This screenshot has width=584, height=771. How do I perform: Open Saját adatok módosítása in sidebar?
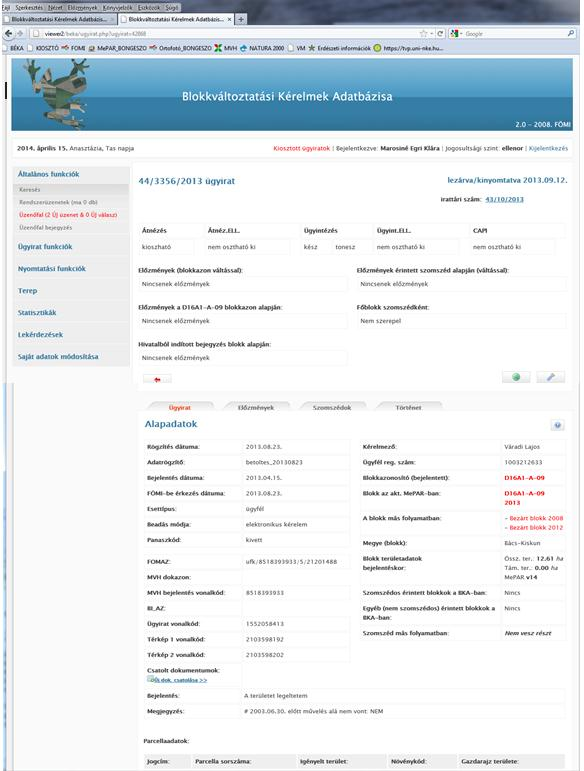point(58,356)
